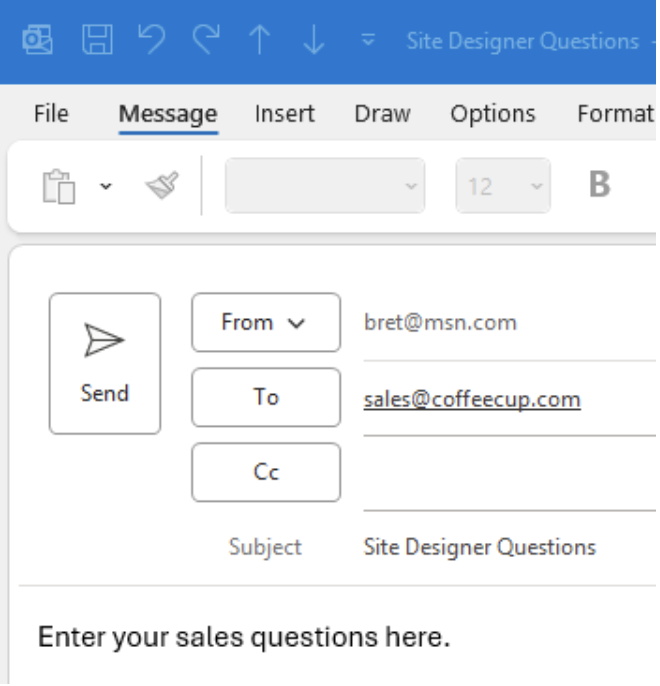Image resolution: width=660 pixels, height=686 pixels.
Task: Open the Format Text tab
Action: click(x=615, y=114)
